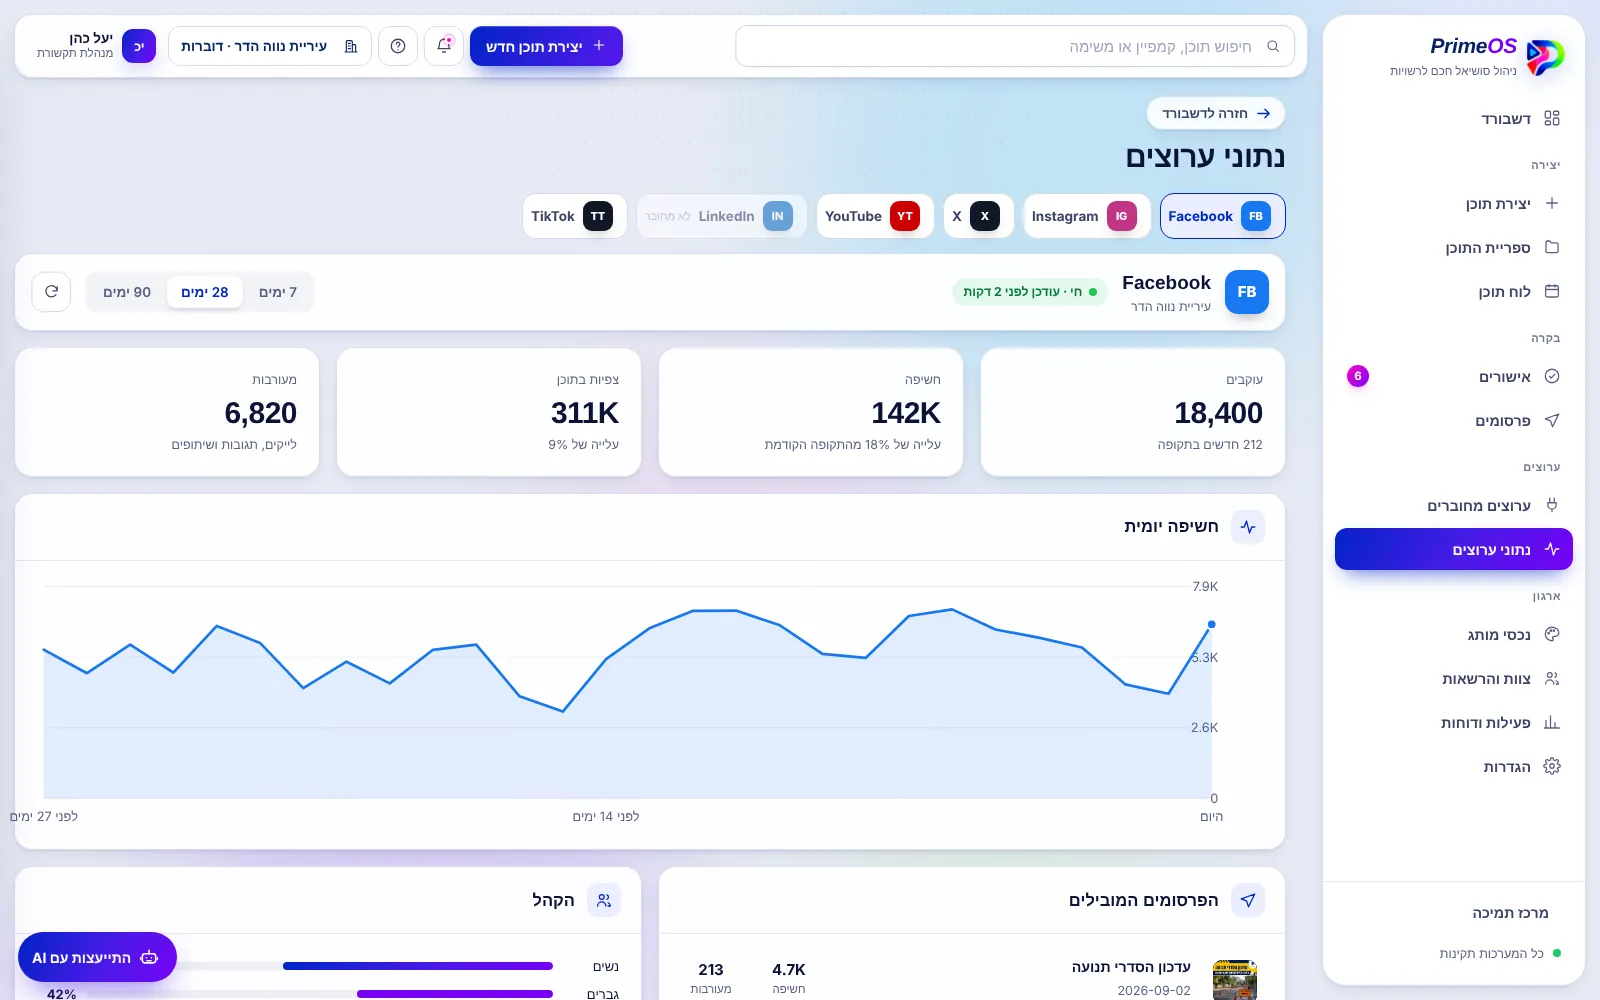
Task: Select the LinkedIn channel tab
Action: coord(722,216)
